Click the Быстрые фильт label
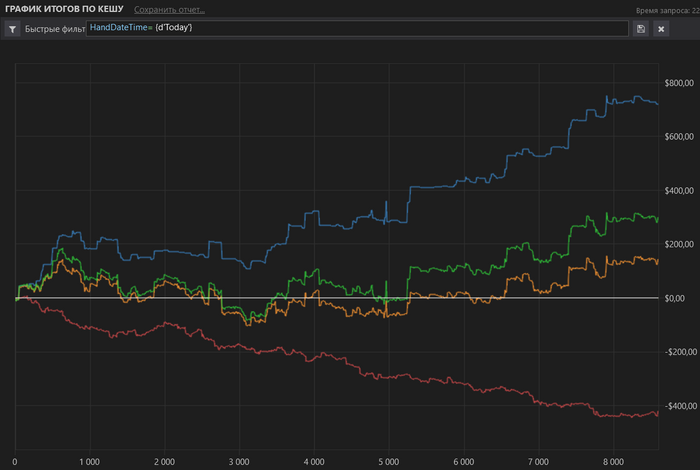700x470 pixels. 55,29
